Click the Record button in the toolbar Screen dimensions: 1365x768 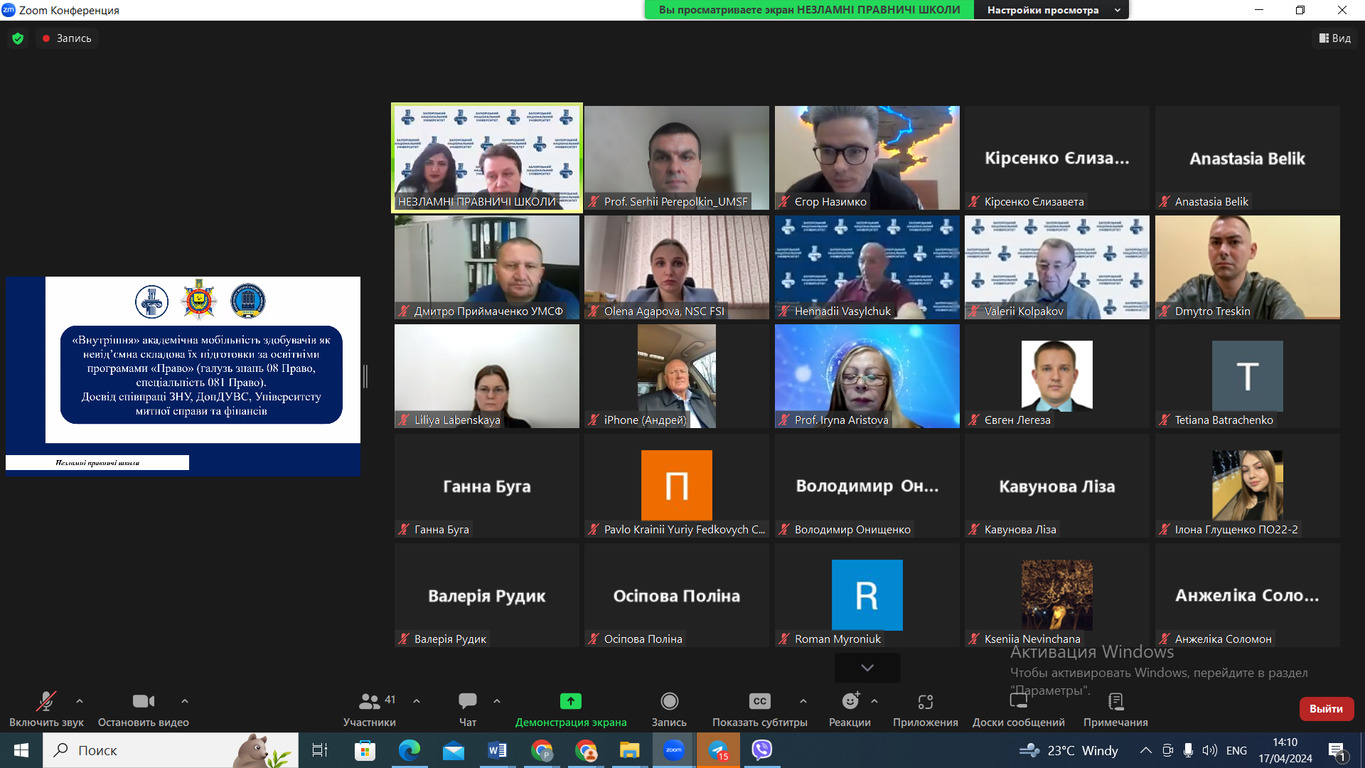[x=669, y=709]
